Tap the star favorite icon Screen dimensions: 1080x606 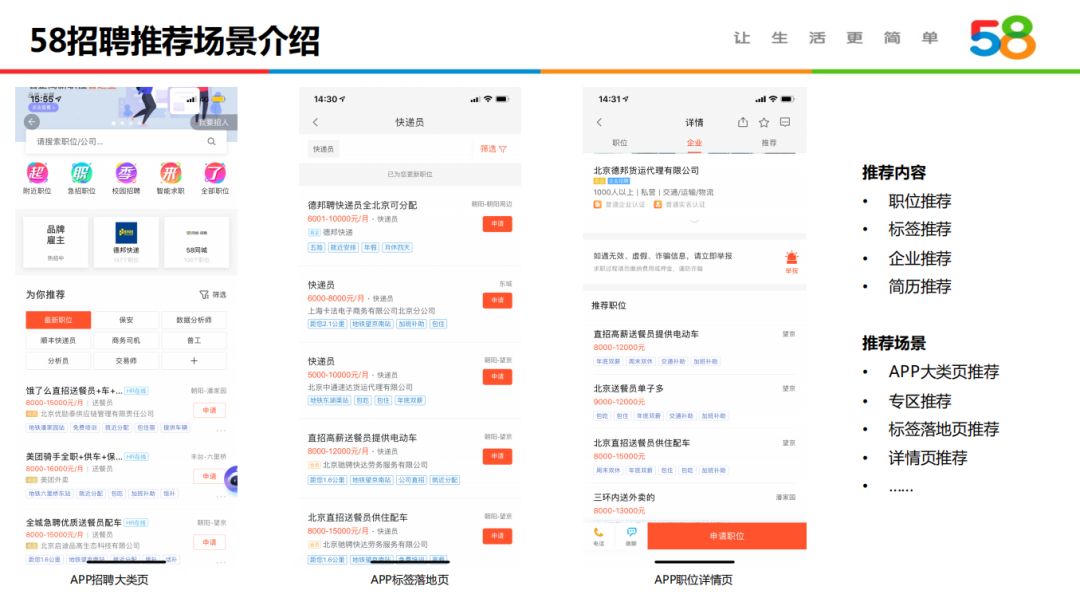click(764, 123)
